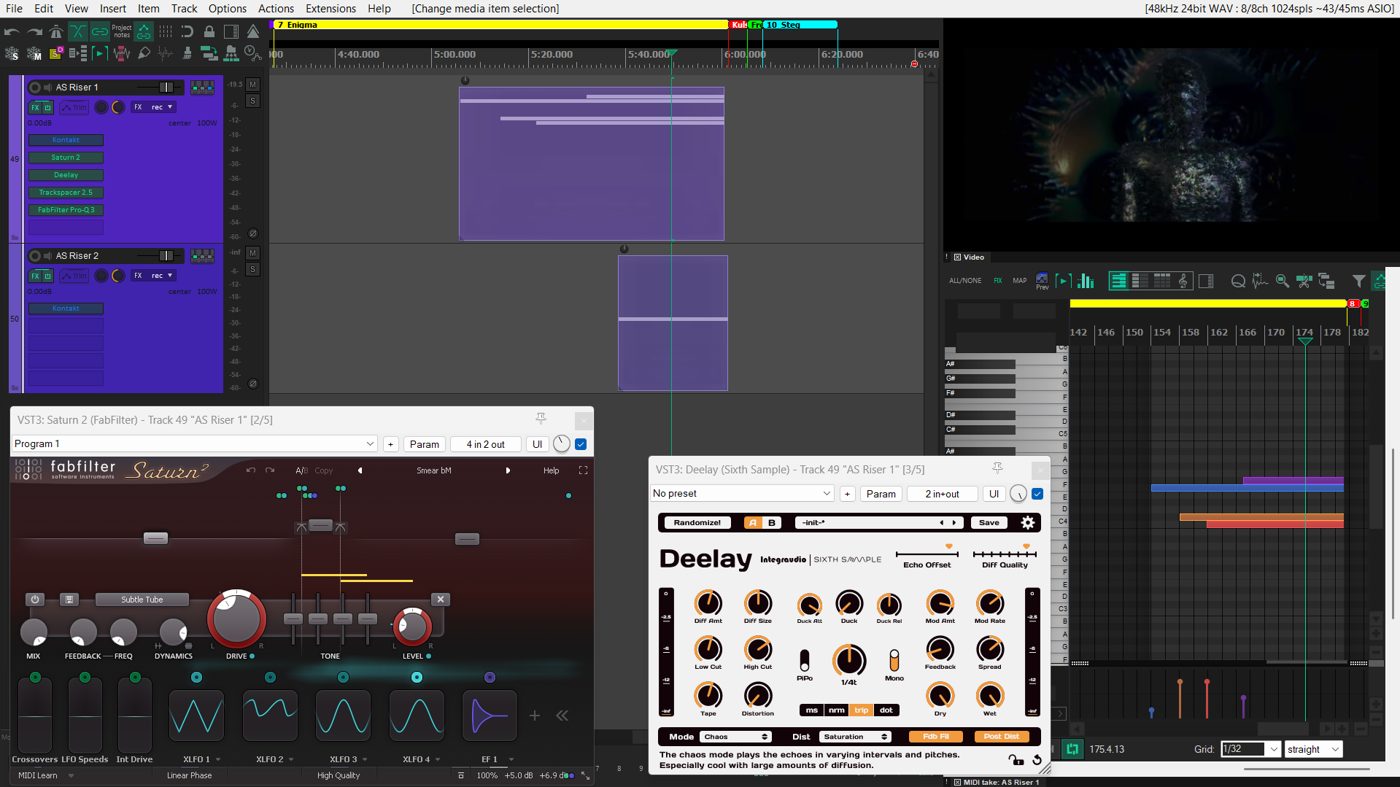Click the green bars icon in the MIDI editor toolbar
The width and height of the screenshot is (1400, 787).
tap(1085, 281)
